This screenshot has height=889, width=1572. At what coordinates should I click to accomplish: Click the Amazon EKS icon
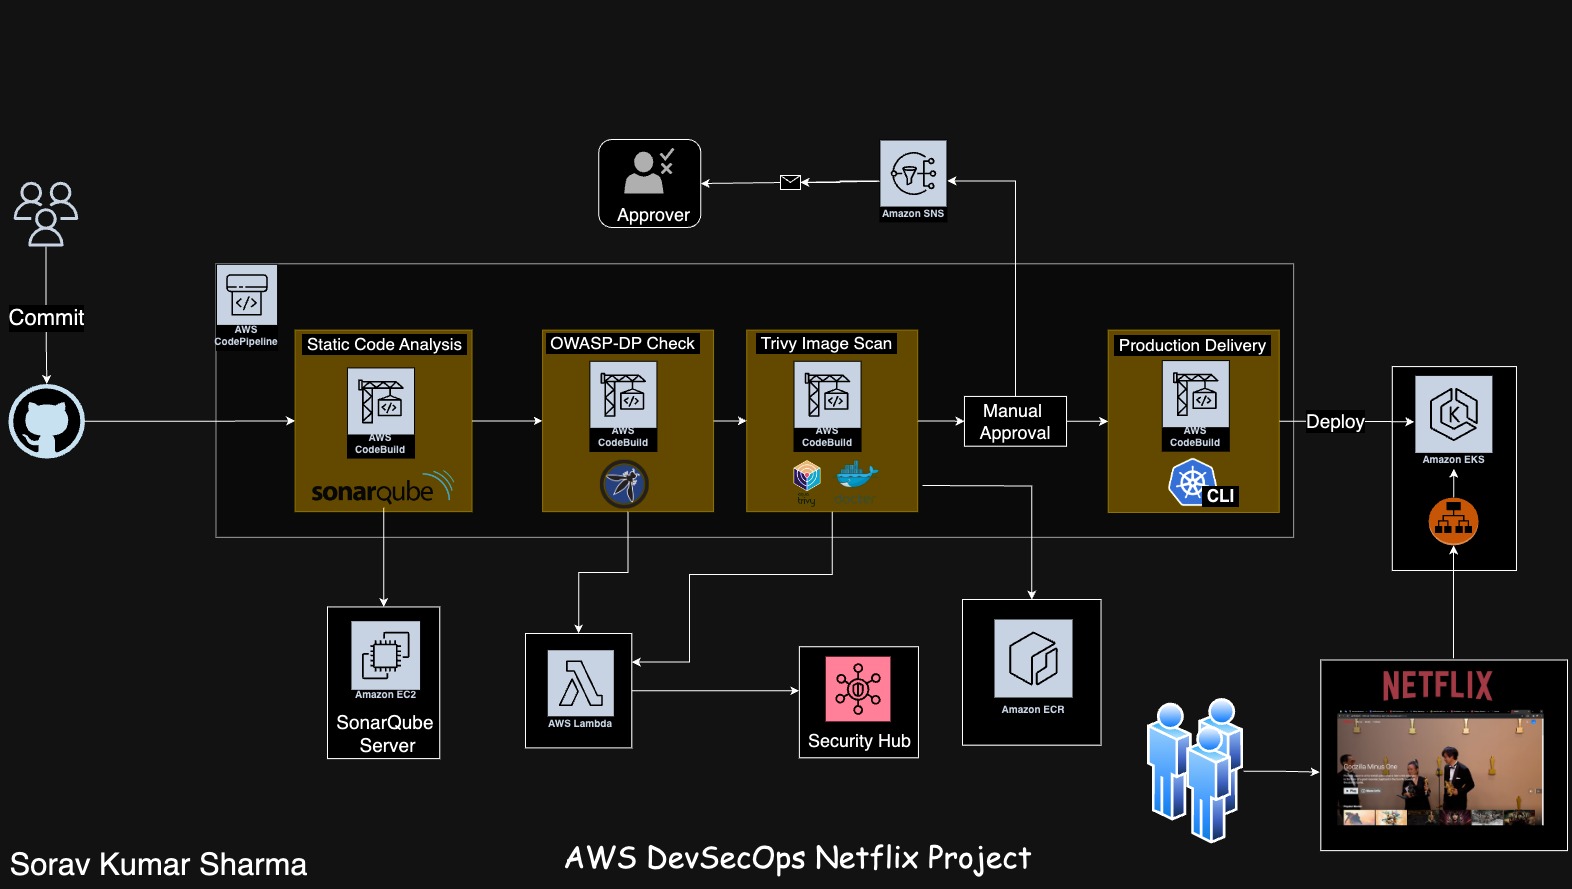[1454, 414]
